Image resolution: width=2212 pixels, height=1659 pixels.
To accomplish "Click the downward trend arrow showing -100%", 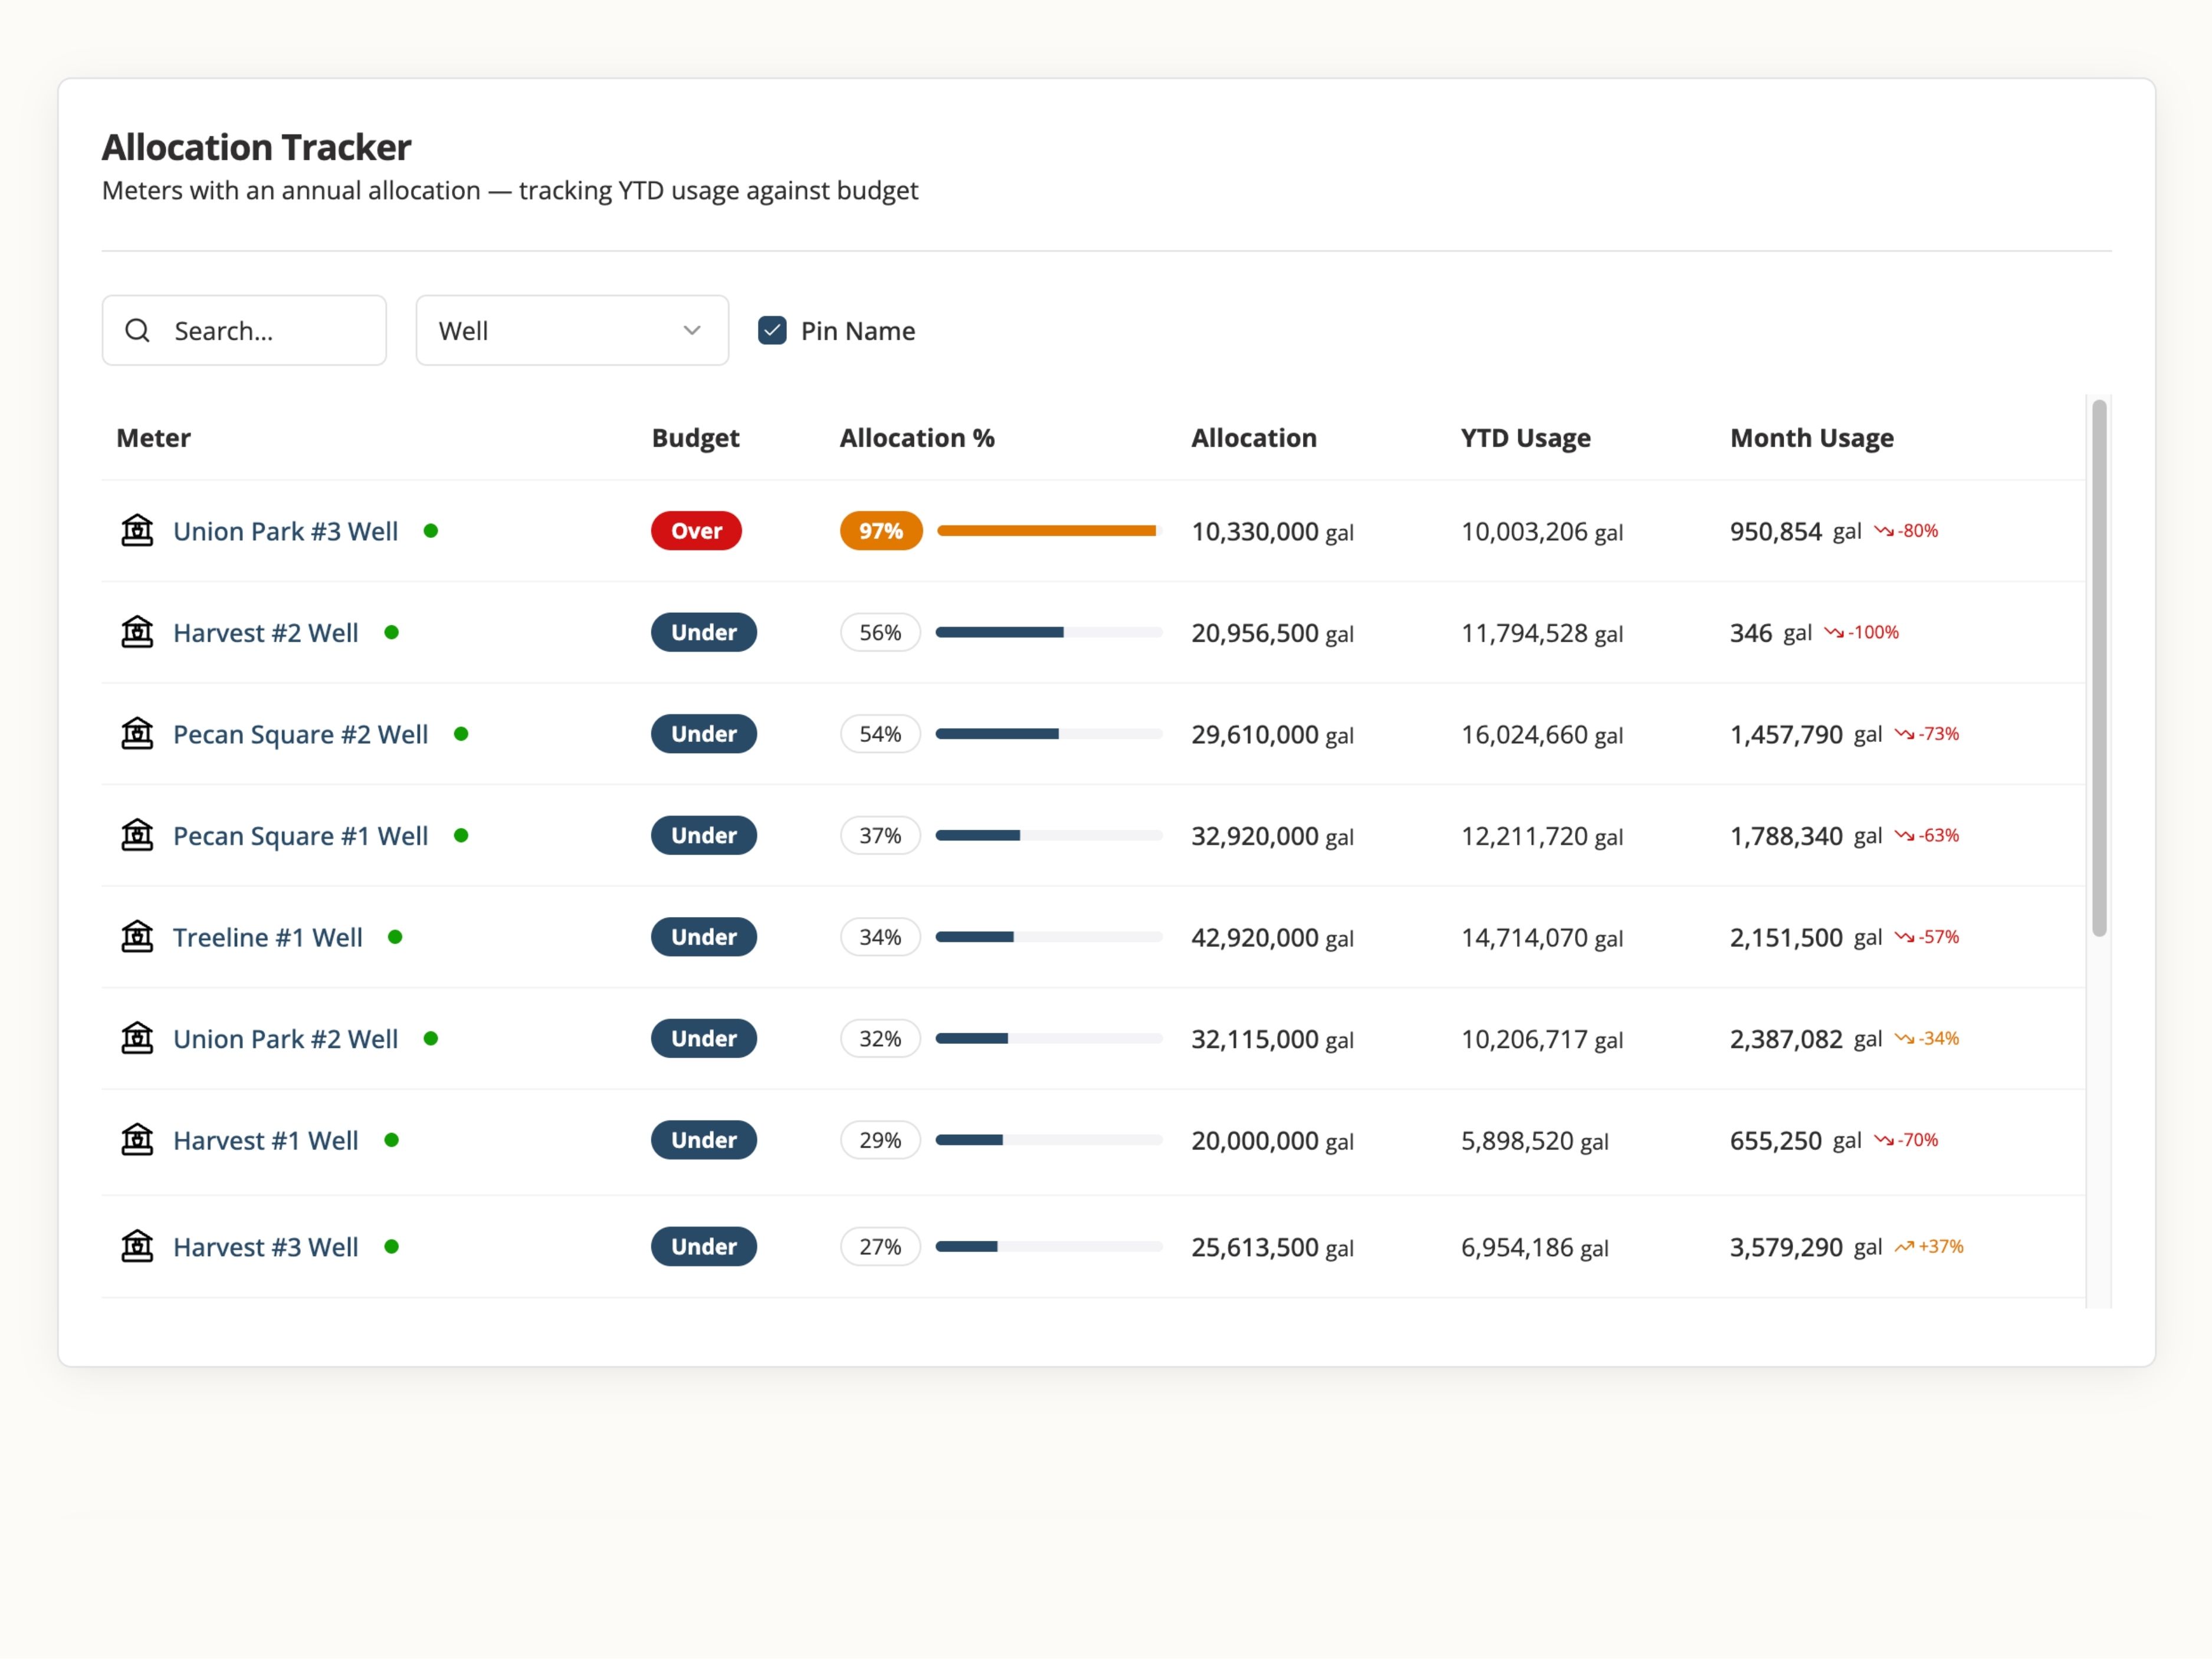I will 1834,633.
